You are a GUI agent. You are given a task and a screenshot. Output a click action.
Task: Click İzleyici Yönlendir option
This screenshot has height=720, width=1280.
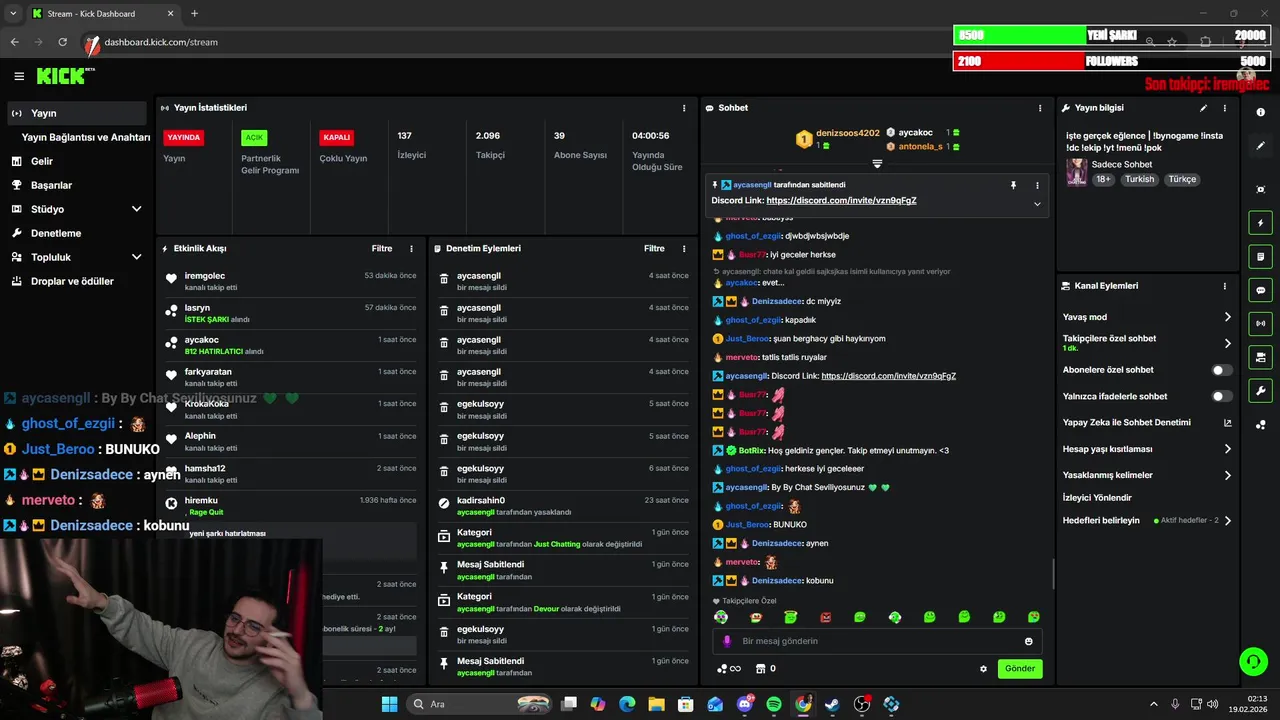[x=1097, y=497]
